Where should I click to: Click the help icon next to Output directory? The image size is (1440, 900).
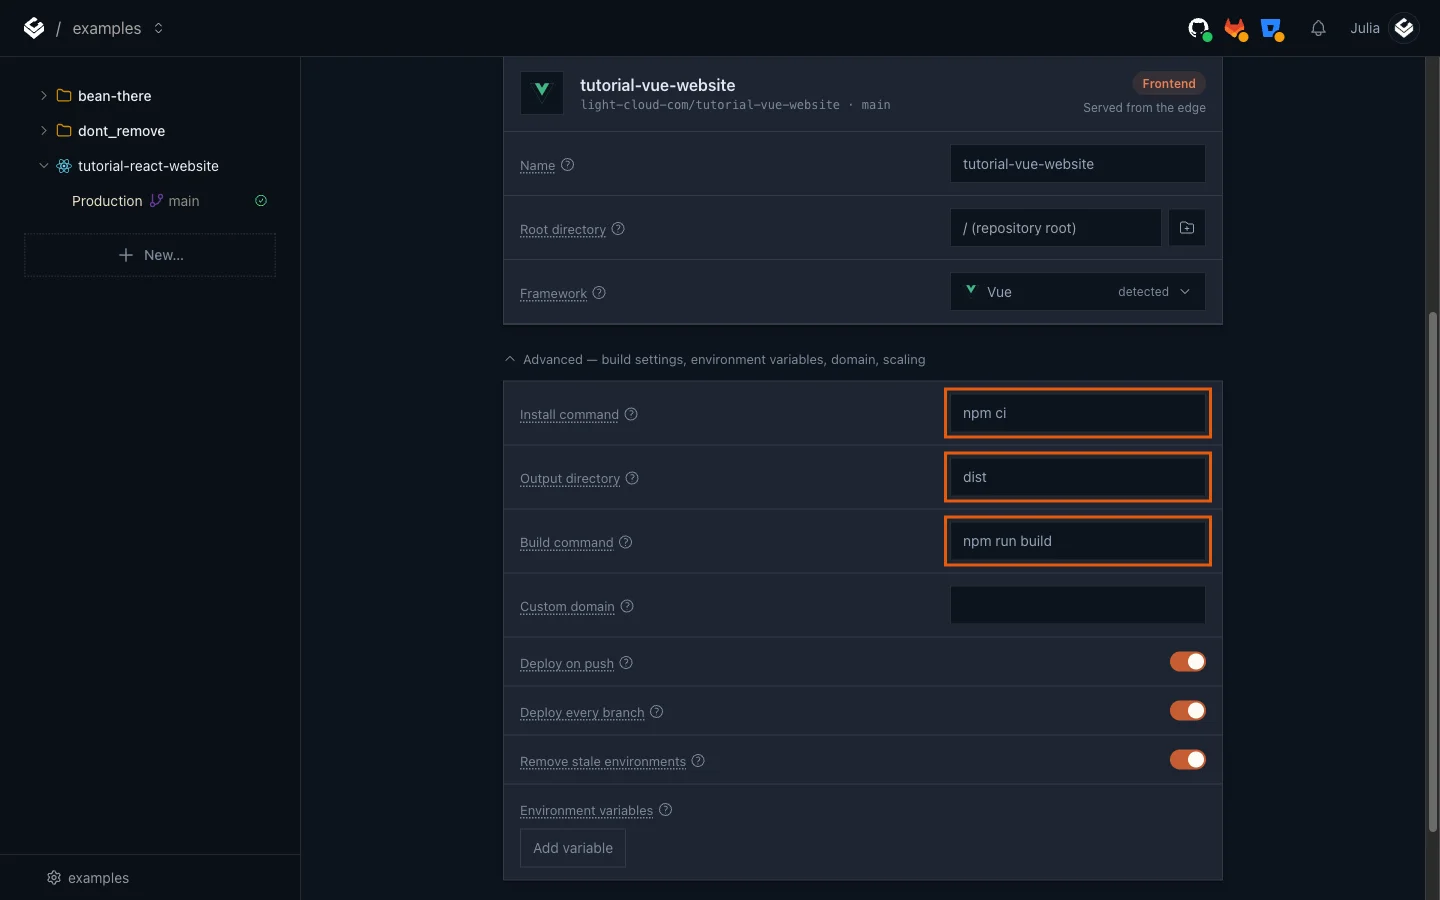pyautogui.click(x=632, y=478)
